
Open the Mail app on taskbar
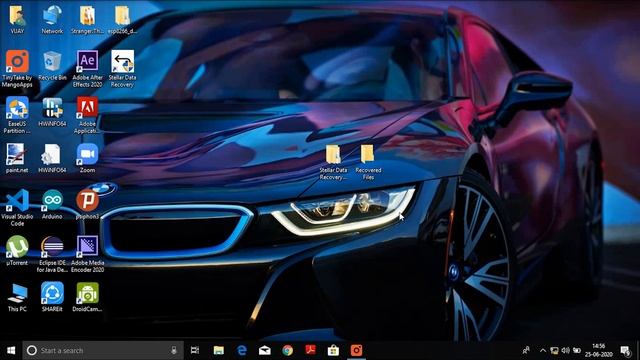pos(264,350)
